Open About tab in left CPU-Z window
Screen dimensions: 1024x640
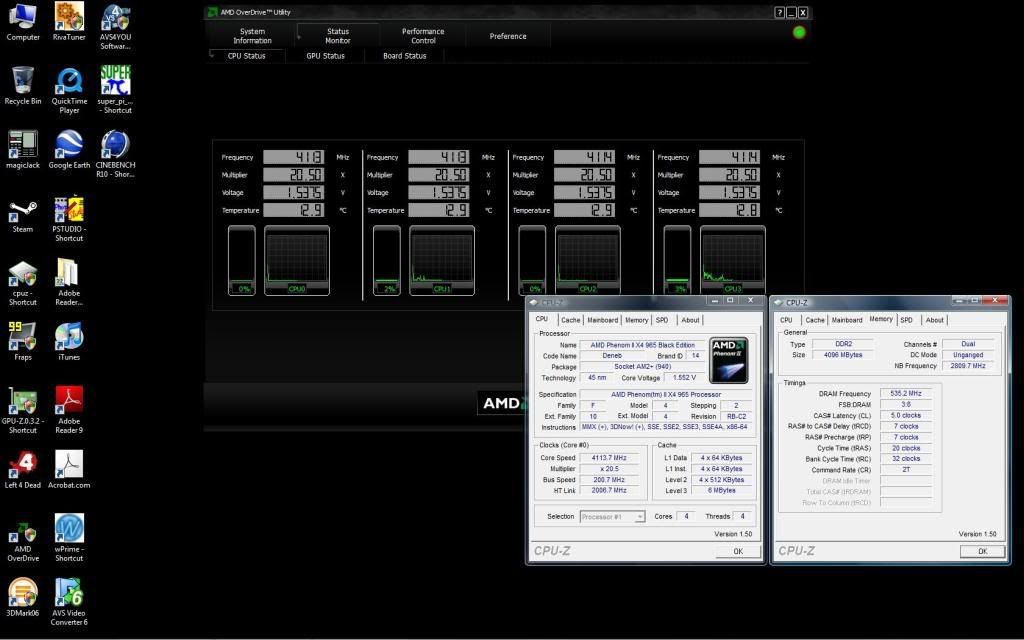(690, 320)
